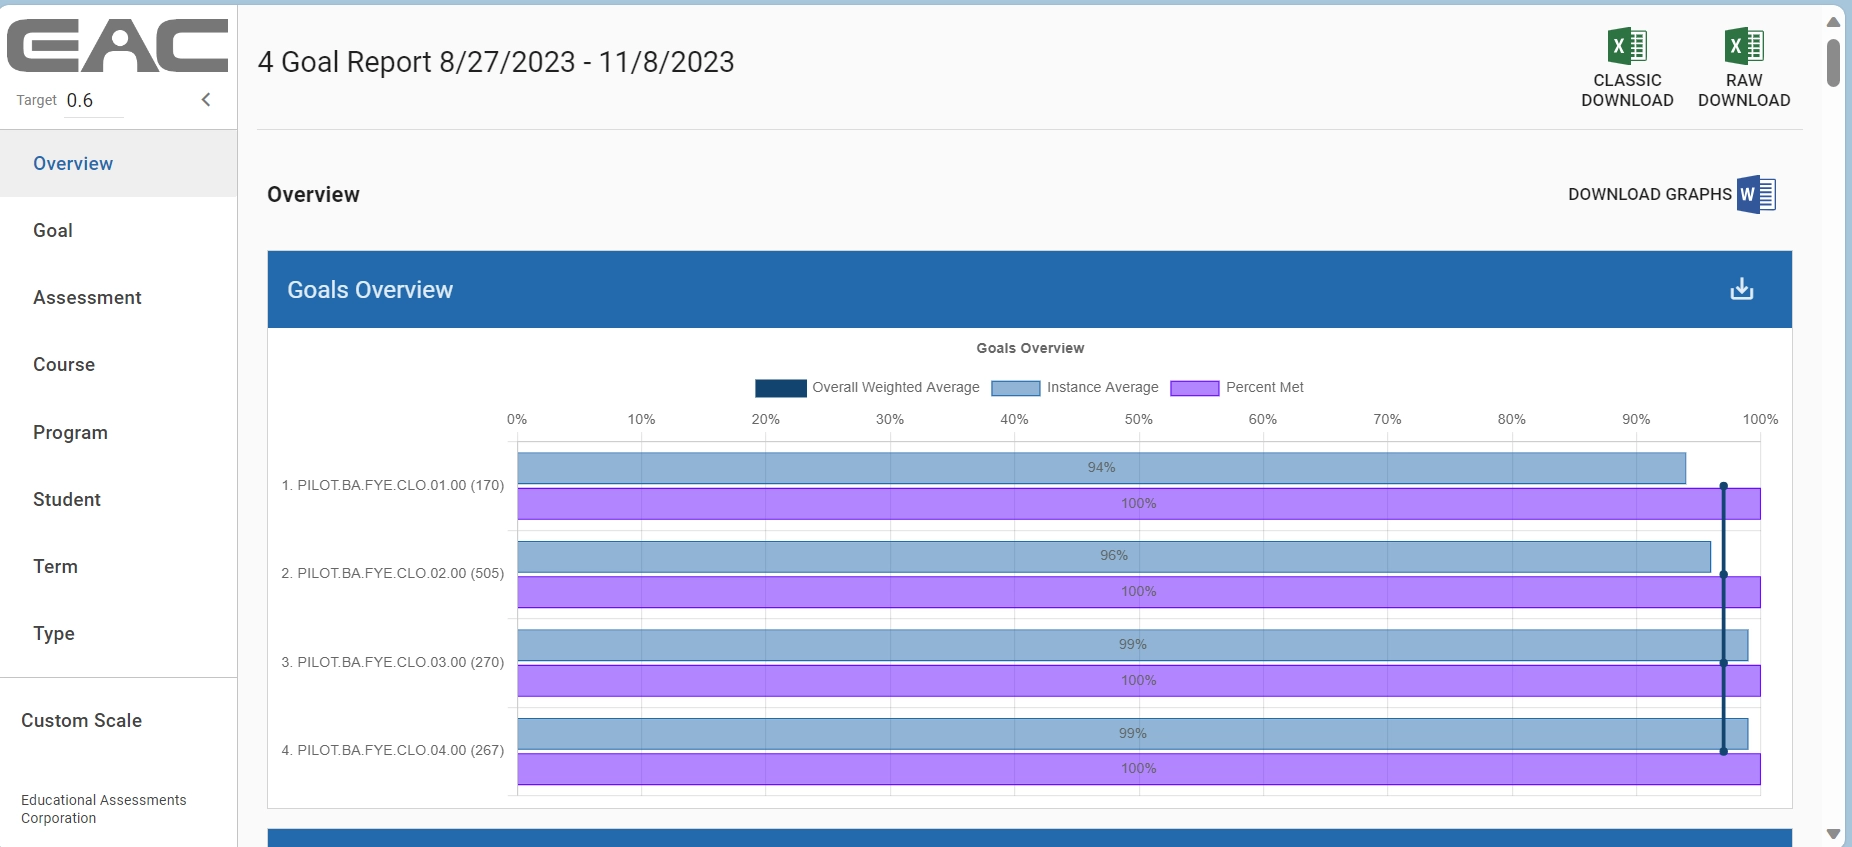Screen dimensions: 1852x847
Task: Download the Goals Overview chart image
Action: (1742, 289)
